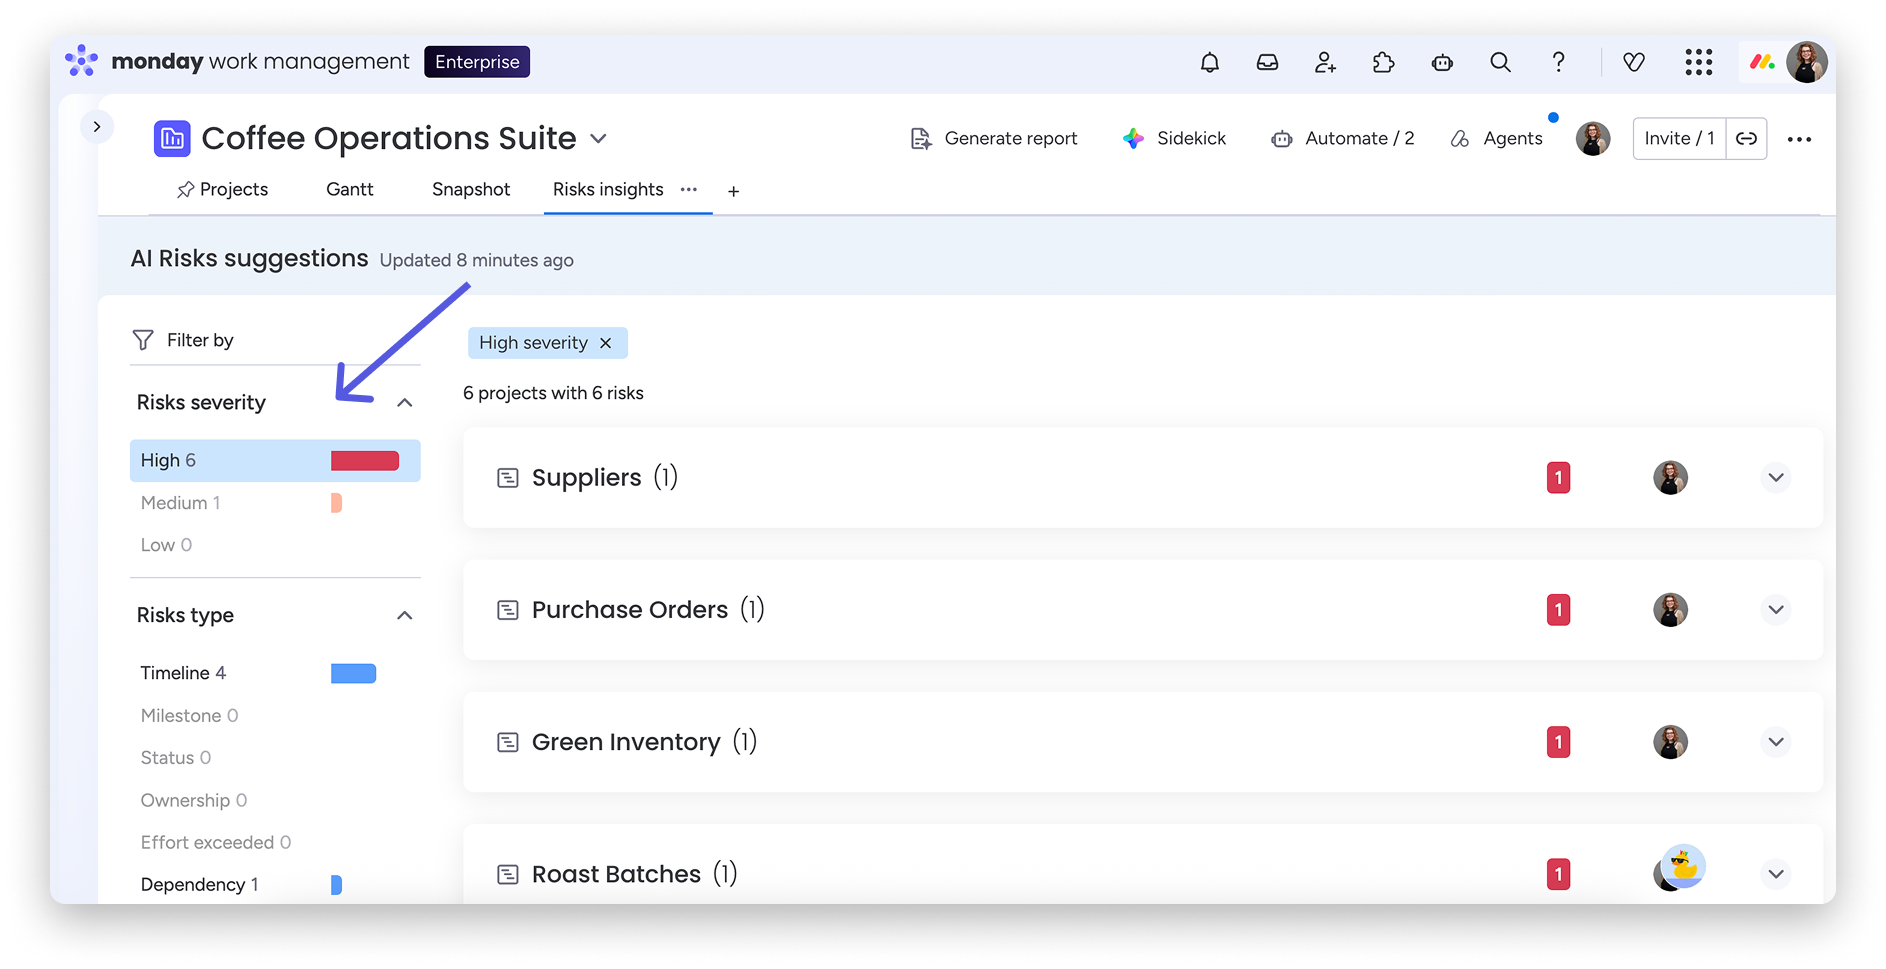Screen dimensions: 1886x969
Task: Switch to the Projects tab
Action: tap(222, 189)
